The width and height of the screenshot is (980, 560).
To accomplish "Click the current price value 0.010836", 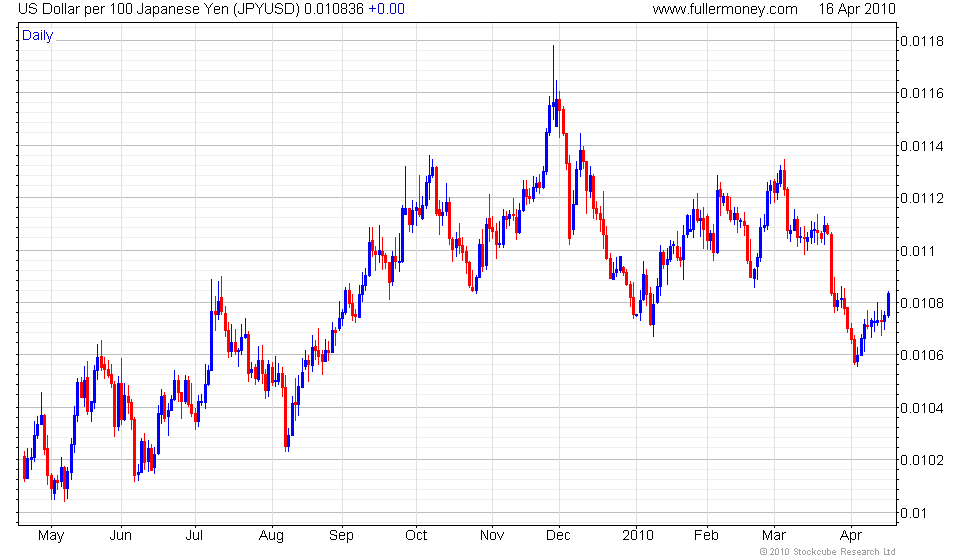I will point(334,9).
